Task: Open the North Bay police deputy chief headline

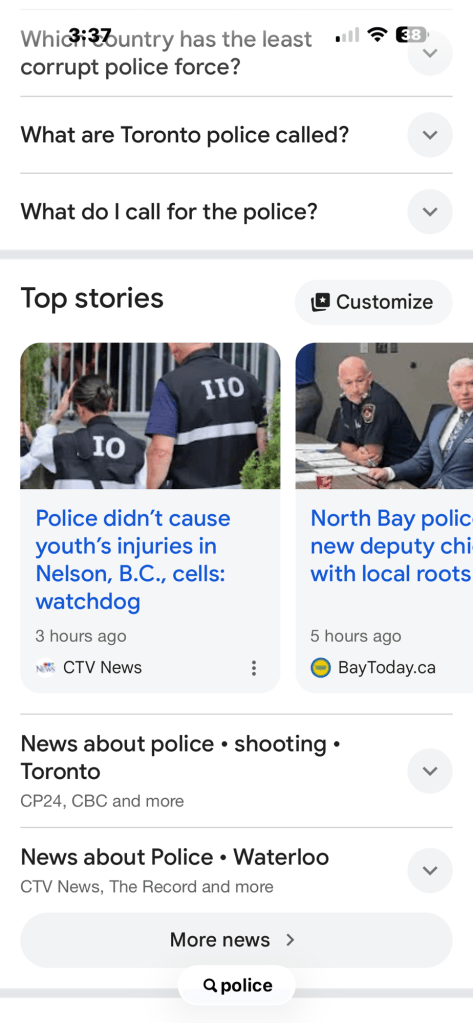Action: tap(391, 545)
